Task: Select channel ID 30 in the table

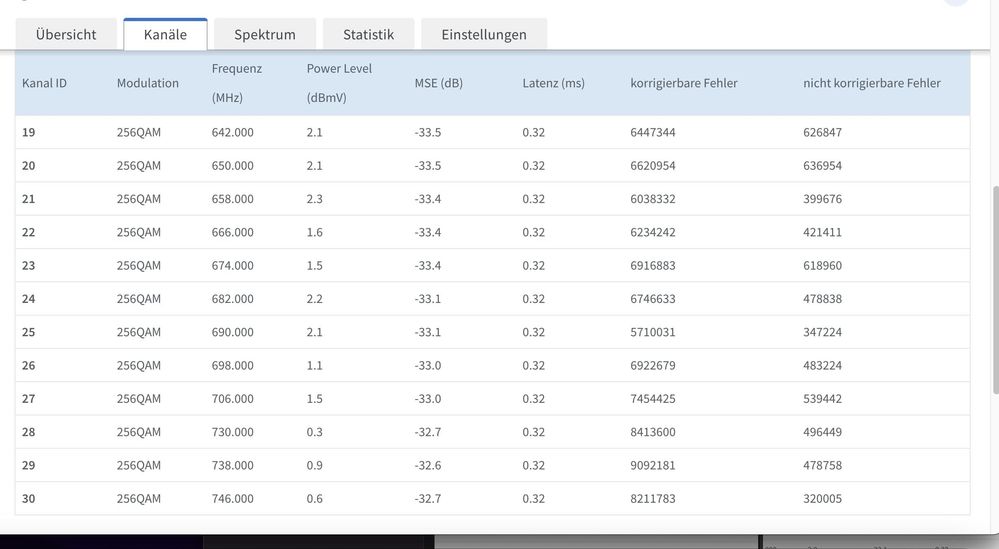Action: pos(29,499)
